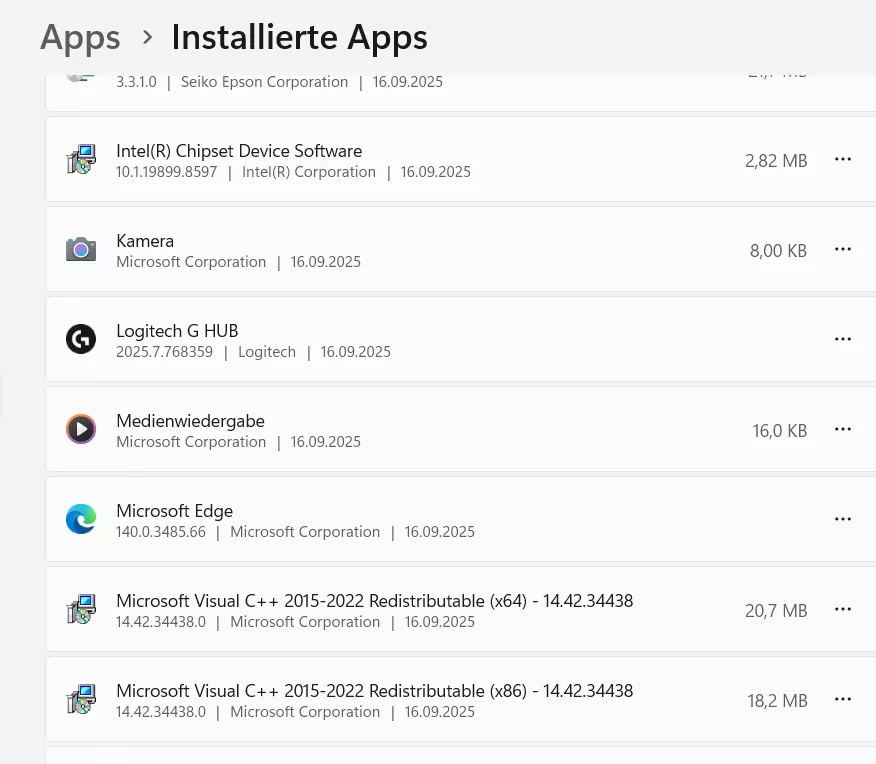876x764 pixels.
Task: Click the Kamera app camera icon
Action: (81, 250)
